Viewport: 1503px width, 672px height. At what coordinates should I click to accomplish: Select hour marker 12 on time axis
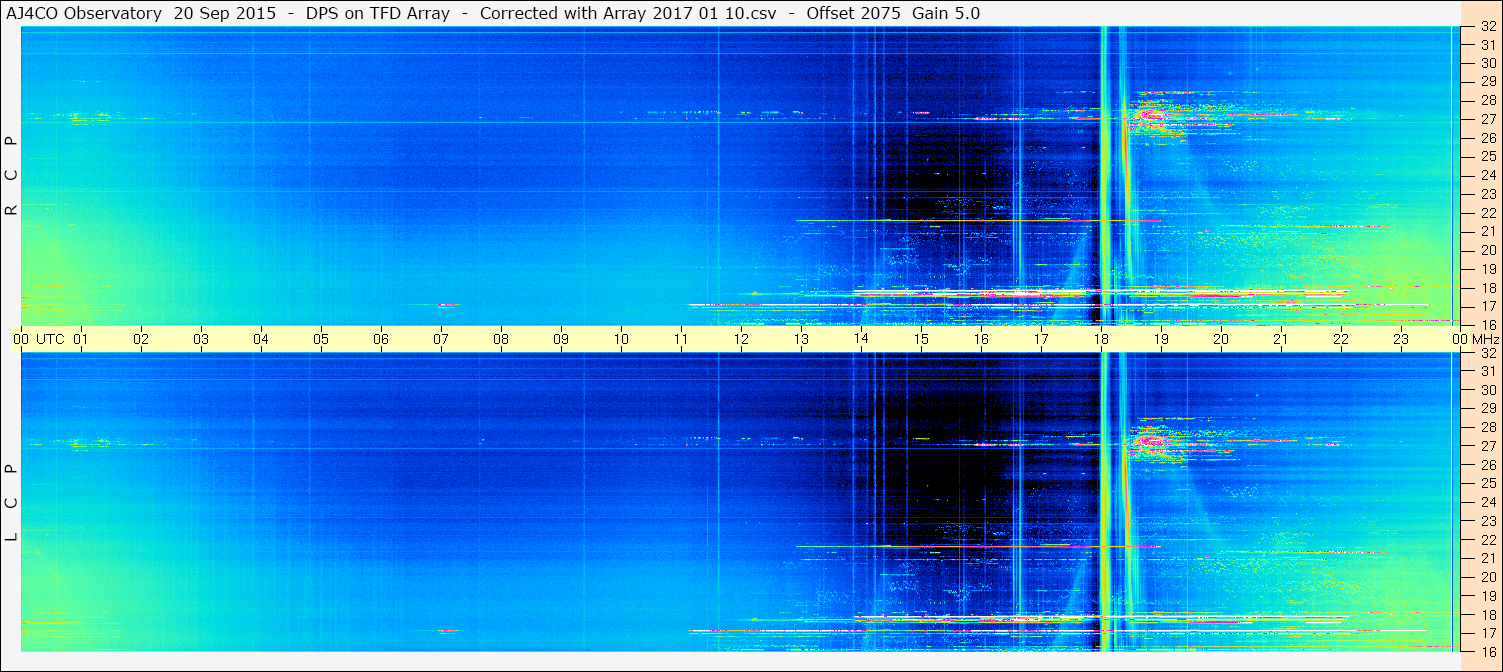pyautogui.click(x=741, y=339)
